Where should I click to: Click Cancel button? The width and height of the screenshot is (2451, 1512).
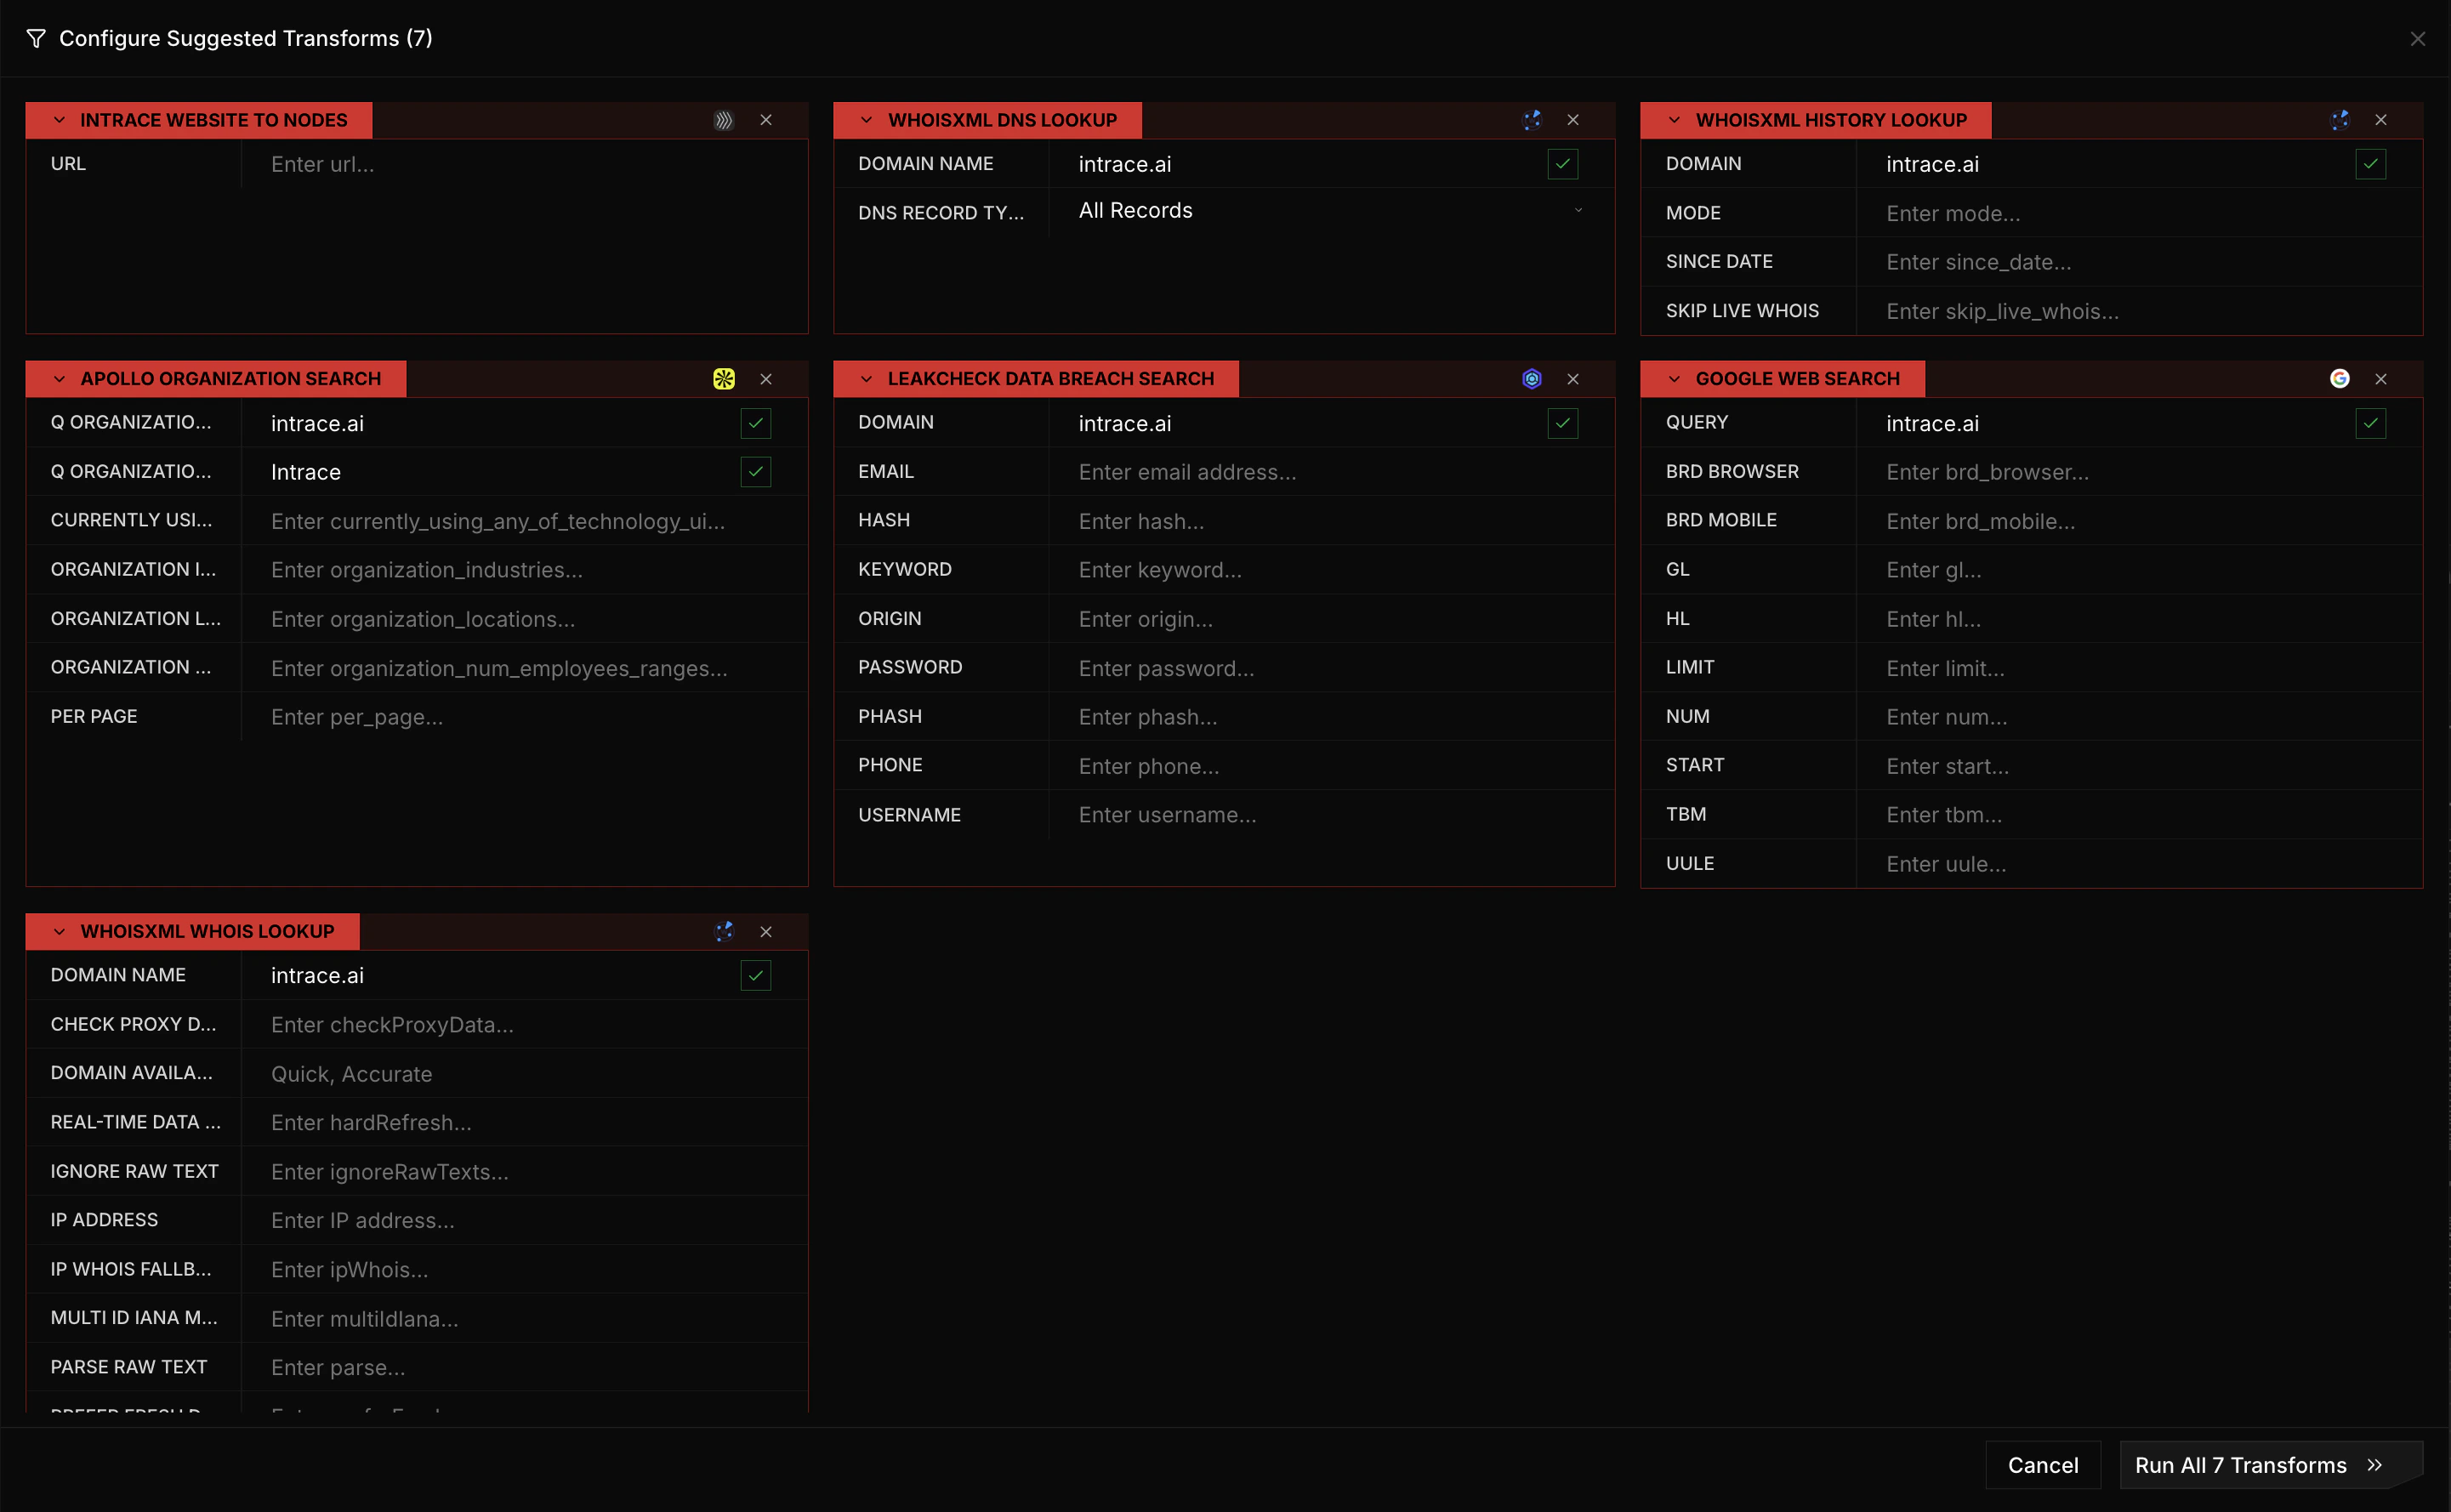click(x=2043, y=1465)
